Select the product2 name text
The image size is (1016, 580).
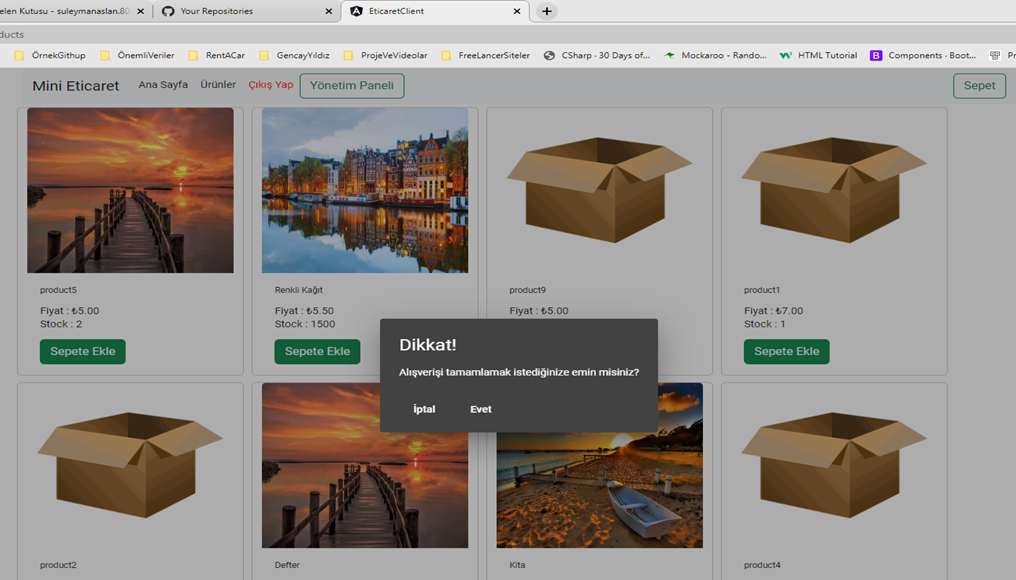(x=58, y=565)
